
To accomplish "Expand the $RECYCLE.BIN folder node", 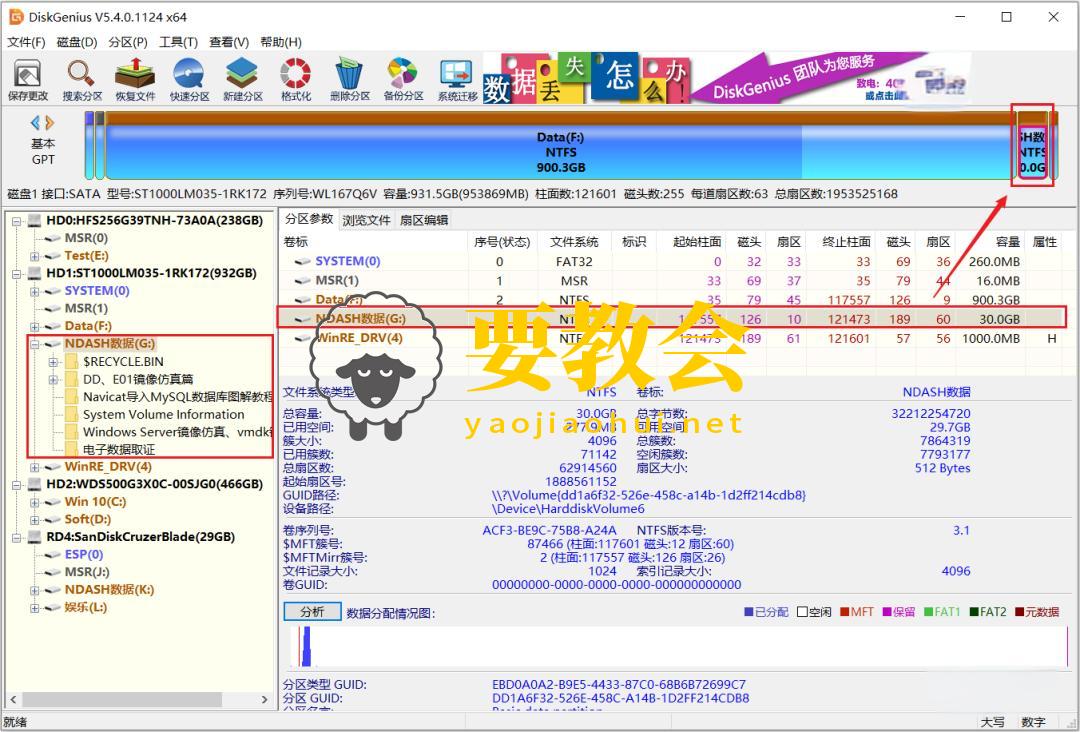I will point(53,362).
